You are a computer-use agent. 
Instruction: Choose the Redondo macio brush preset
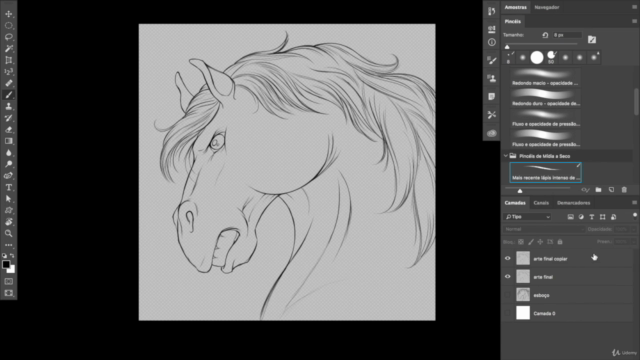(x=545, y=78)
